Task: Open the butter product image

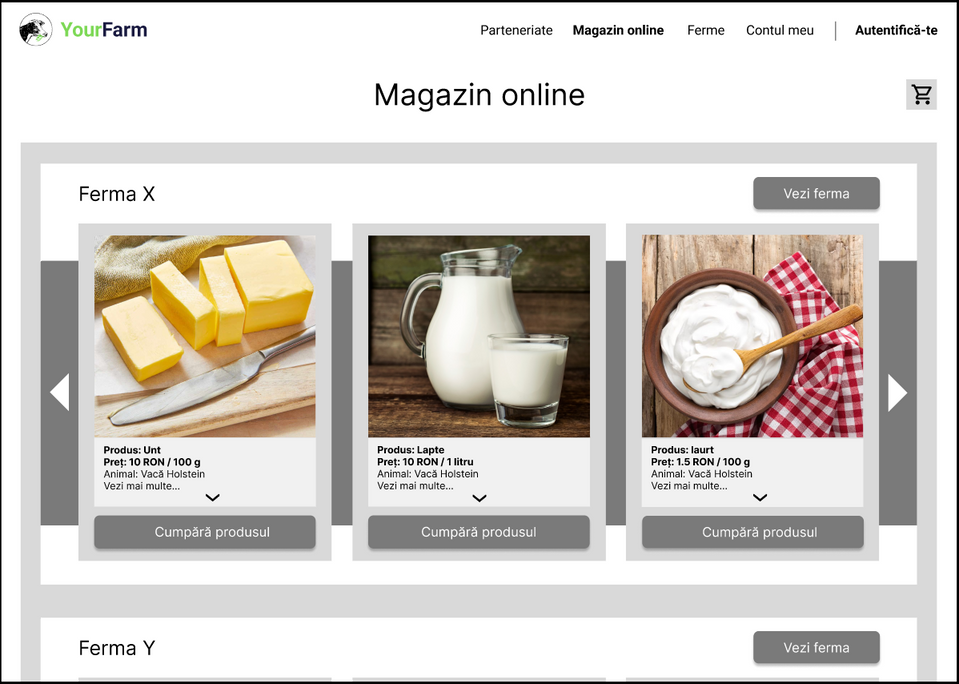Action: (x=205, y=336)
